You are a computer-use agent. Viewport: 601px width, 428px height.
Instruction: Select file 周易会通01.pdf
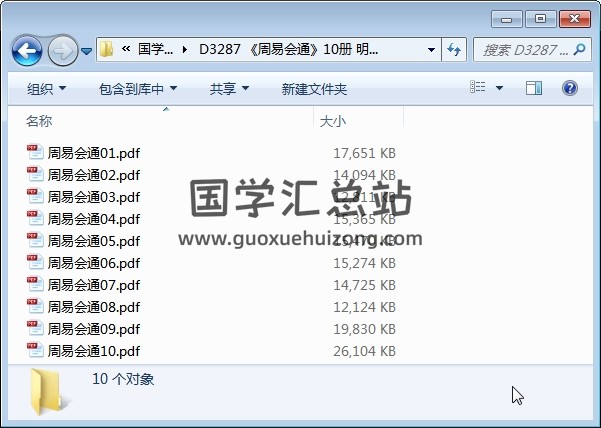click(94, 153)
